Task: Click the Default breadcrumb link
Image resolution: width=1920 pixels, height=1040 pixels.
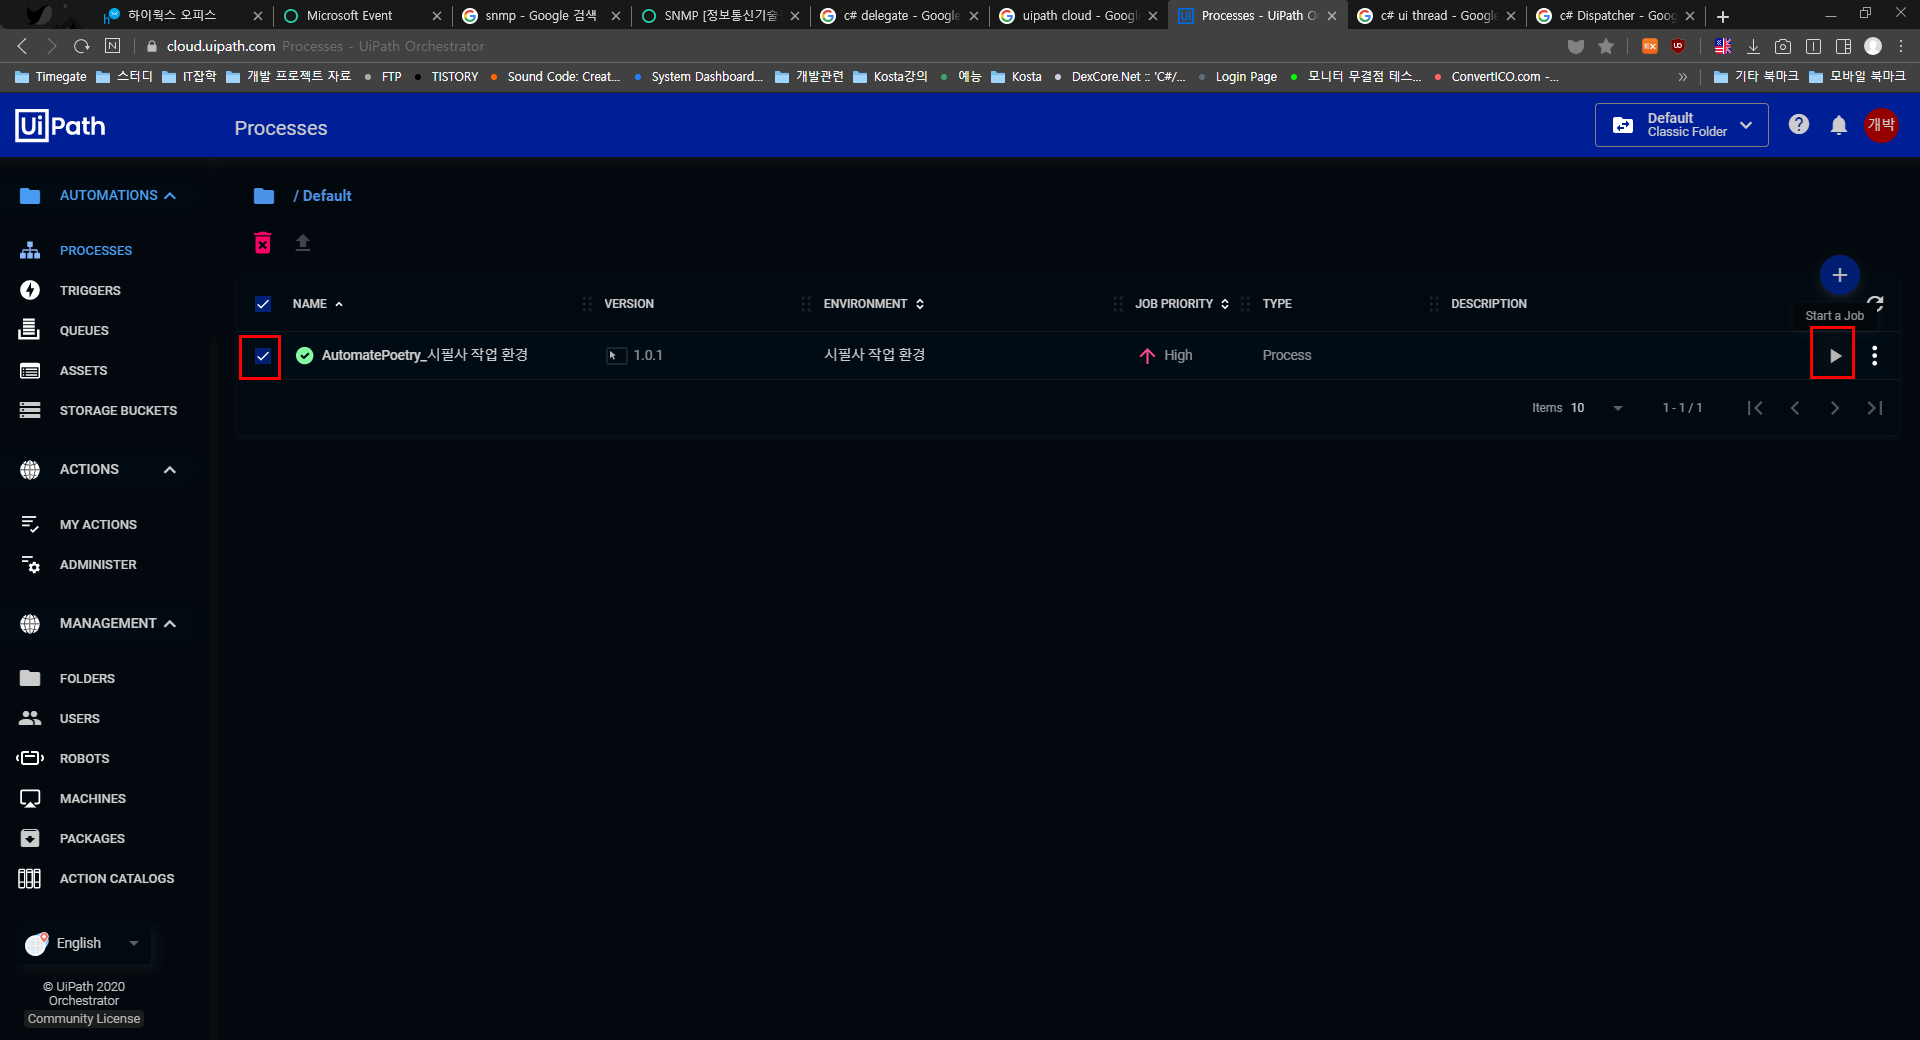Action: click(x=327, y=196)
